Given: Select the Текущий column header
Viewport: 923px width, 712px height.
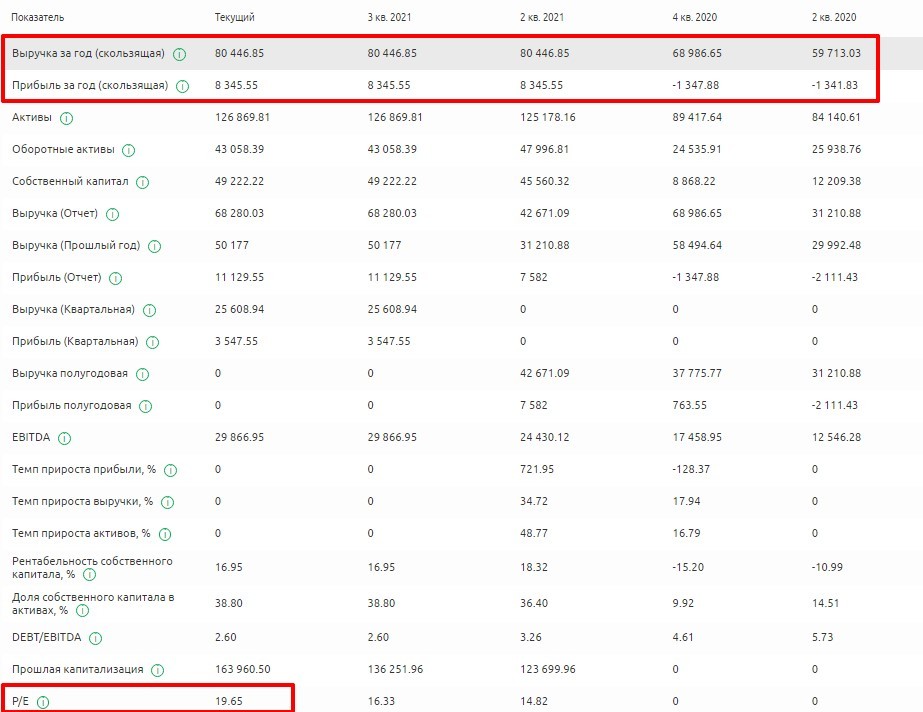Looking at the screenshot, I should coord(235,18).
